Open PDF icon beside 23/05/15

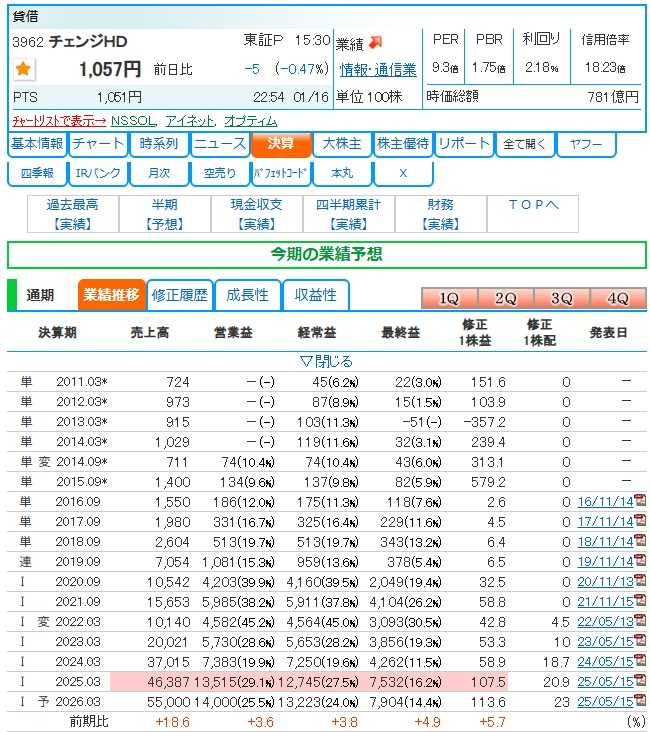click(x=640, y=641)
